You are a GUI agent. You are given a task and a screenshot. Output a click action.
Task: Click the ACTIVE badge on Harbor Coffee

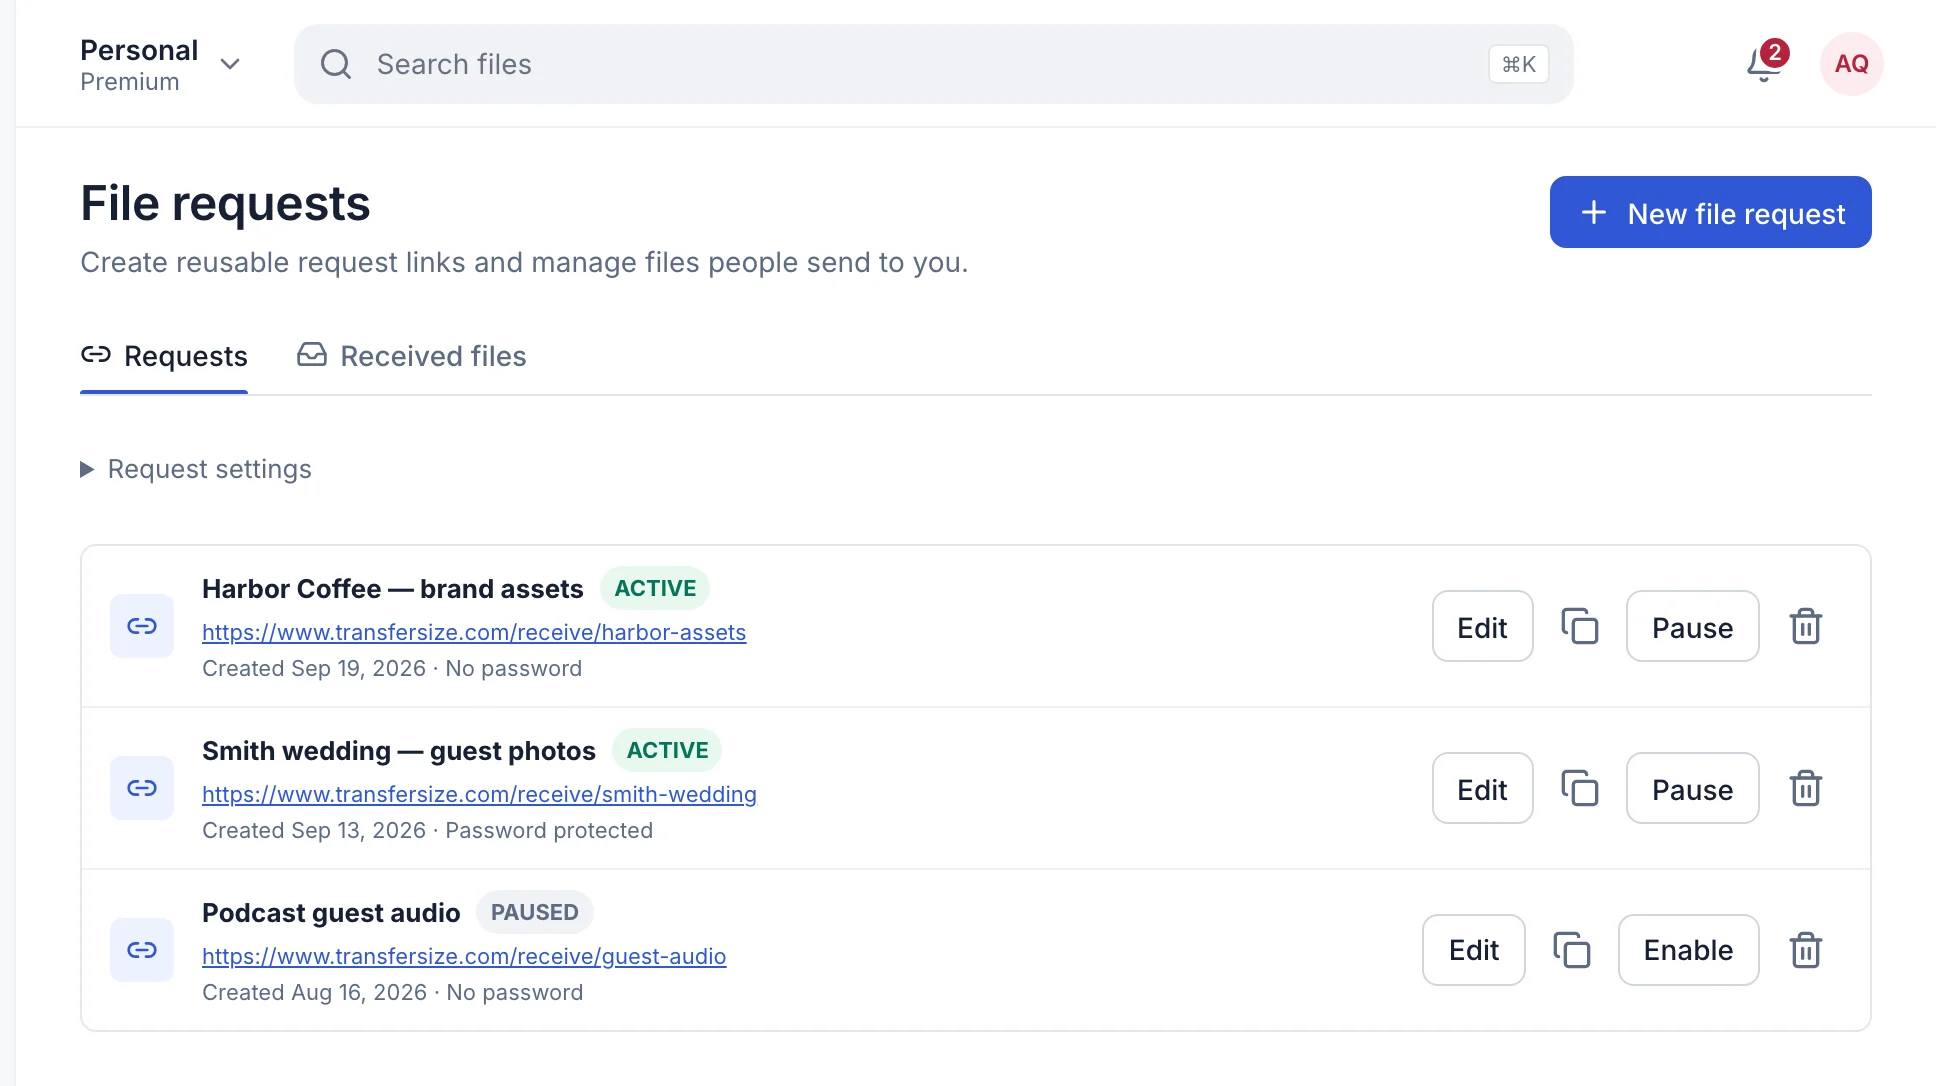(x=655, y=588)
